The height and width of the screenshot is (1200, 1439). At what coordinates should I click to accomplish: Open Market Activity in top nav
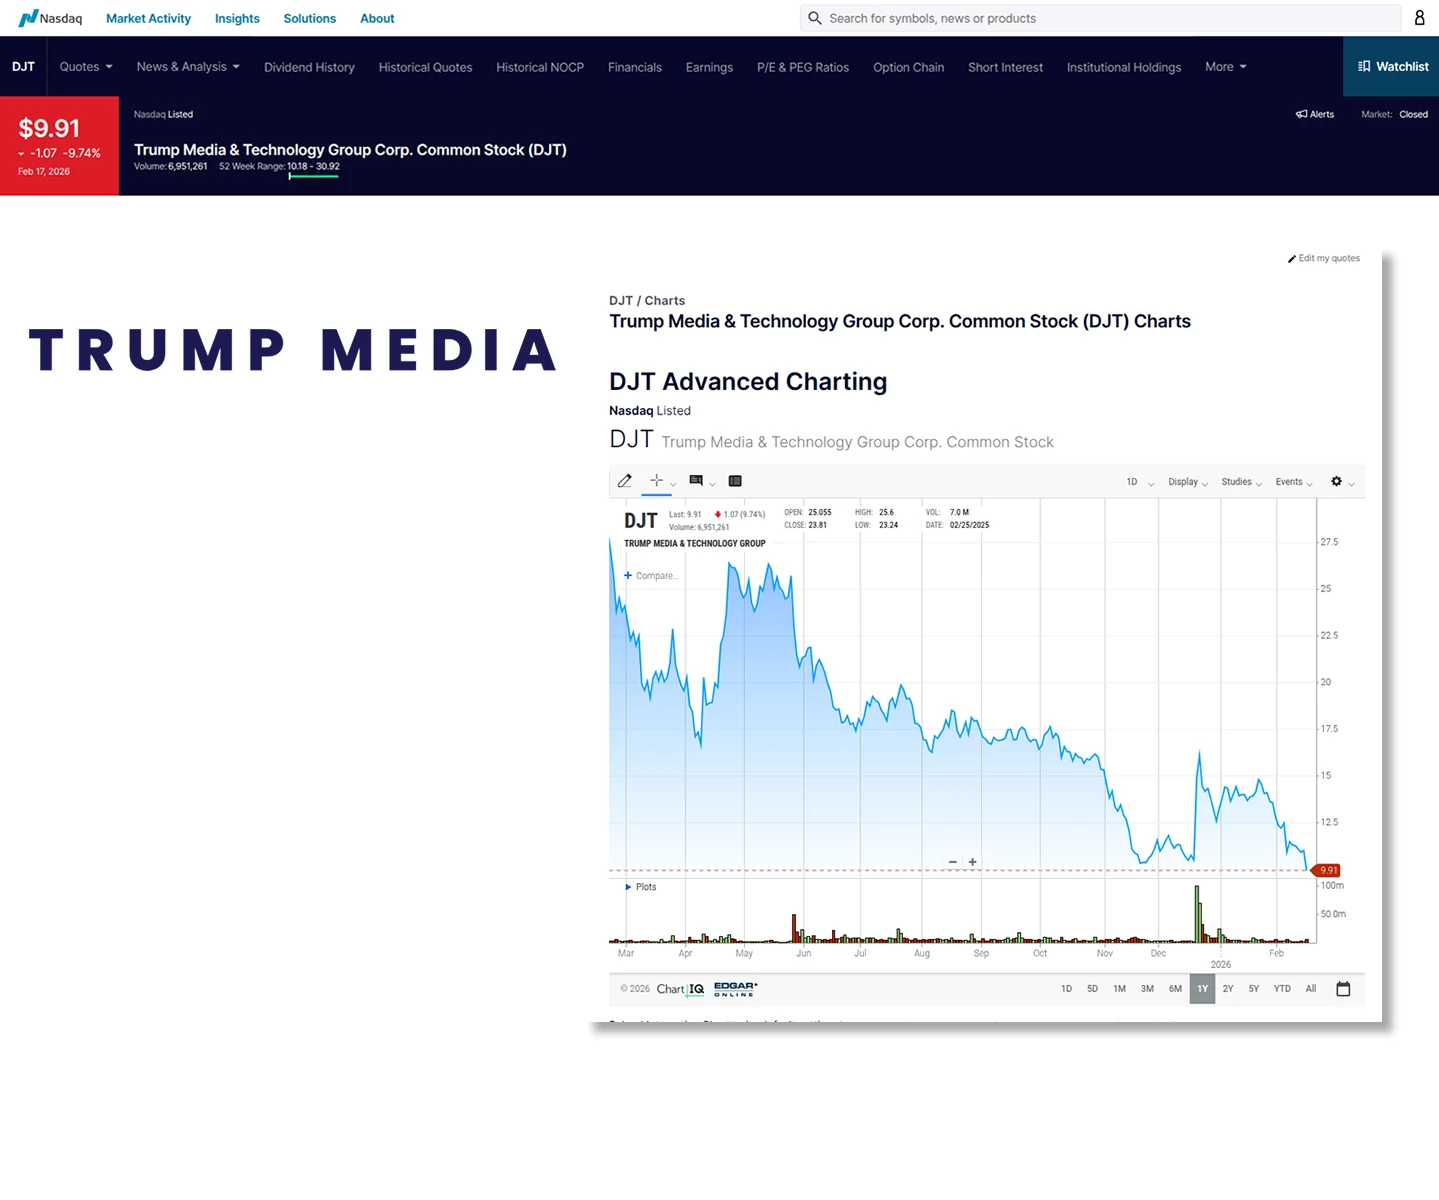(x=148, y=18)
